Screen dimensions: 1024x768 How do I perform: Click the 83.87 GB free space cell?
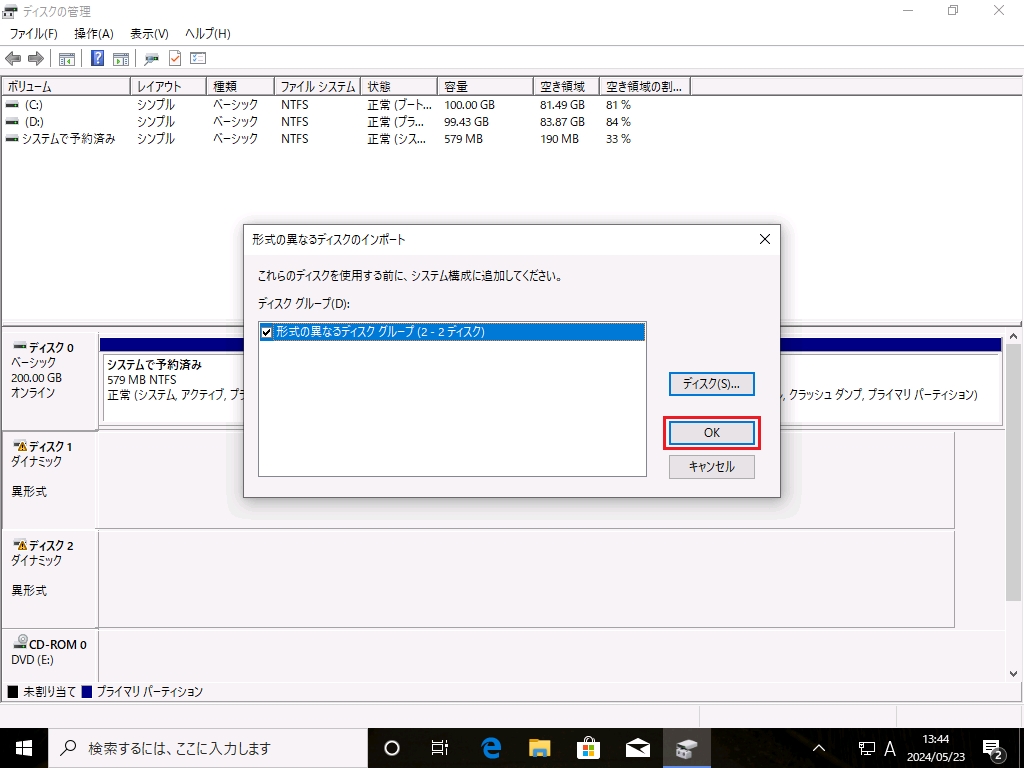tap(562, 121)
